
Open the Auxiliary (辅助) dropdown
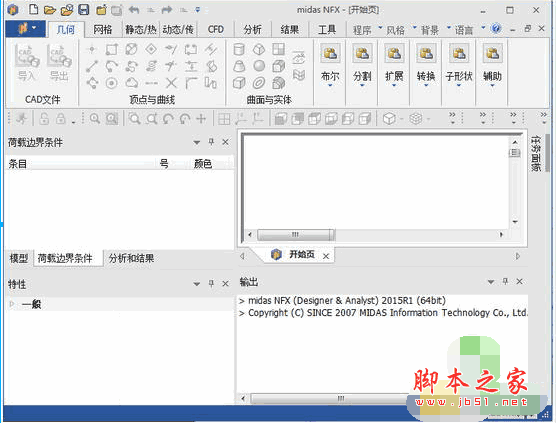pos(493,66)
